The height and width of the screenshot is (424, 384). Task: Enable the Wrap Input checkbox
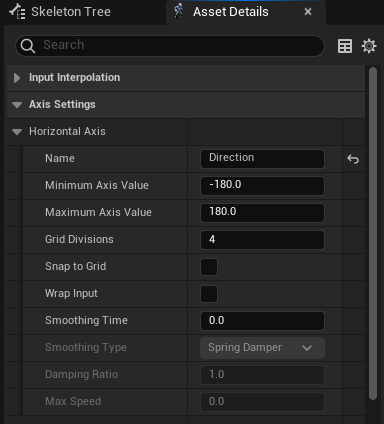209,294
